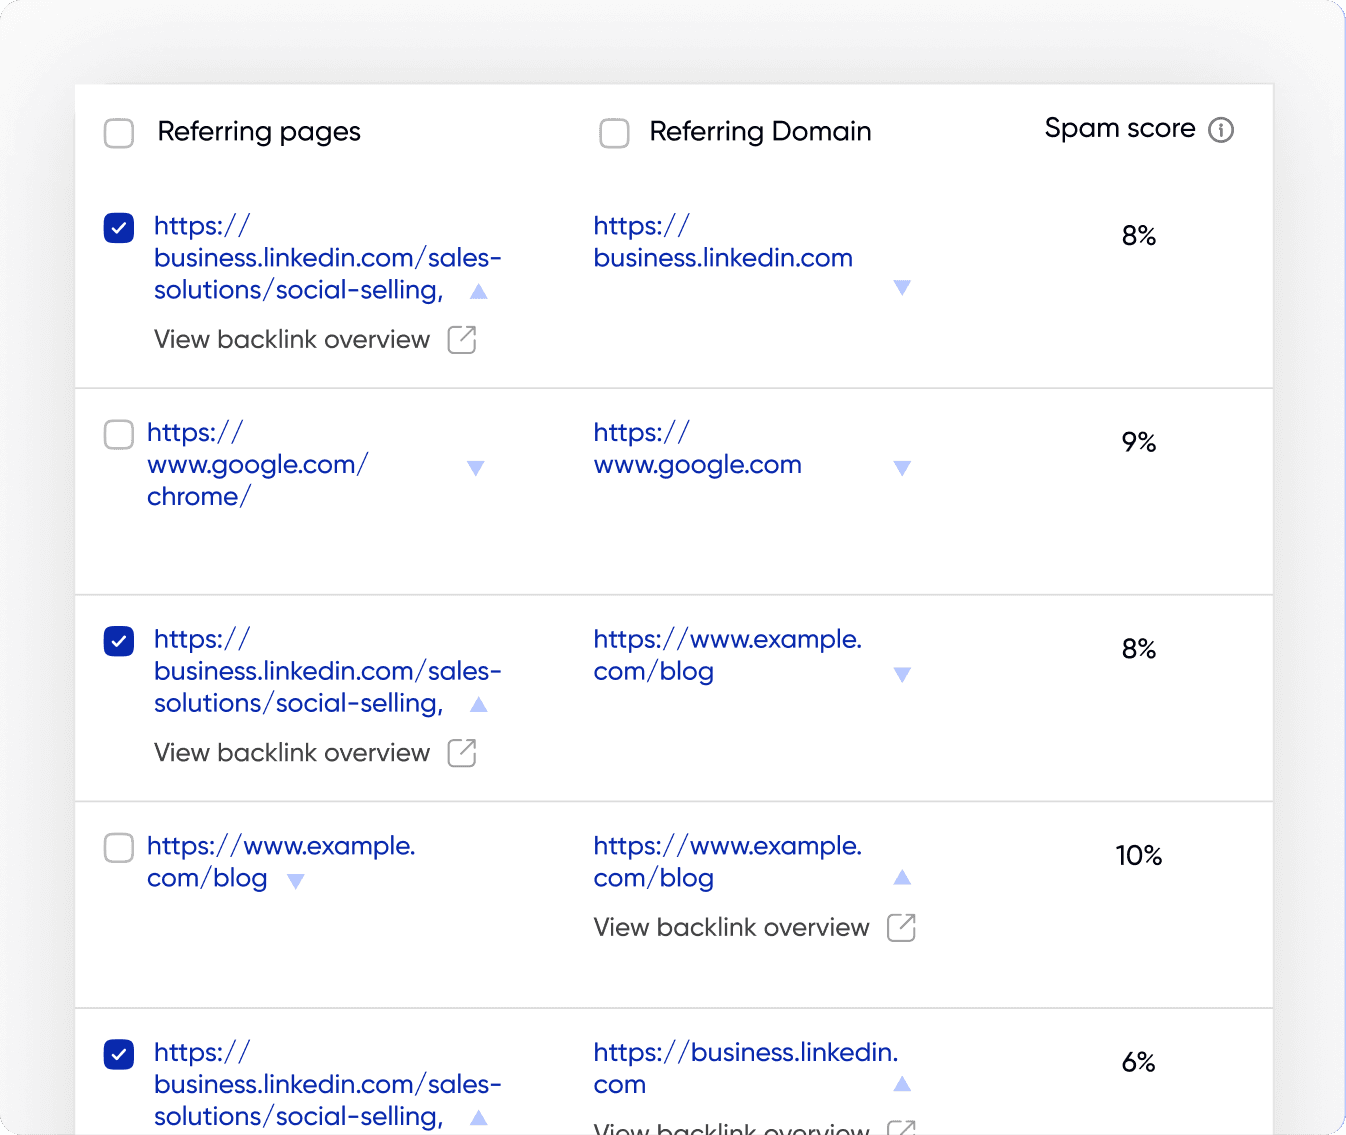Click View backlink overview in first row
Image resolution: width=1346 pixels, height=1135 pixels.
point(292,340)
